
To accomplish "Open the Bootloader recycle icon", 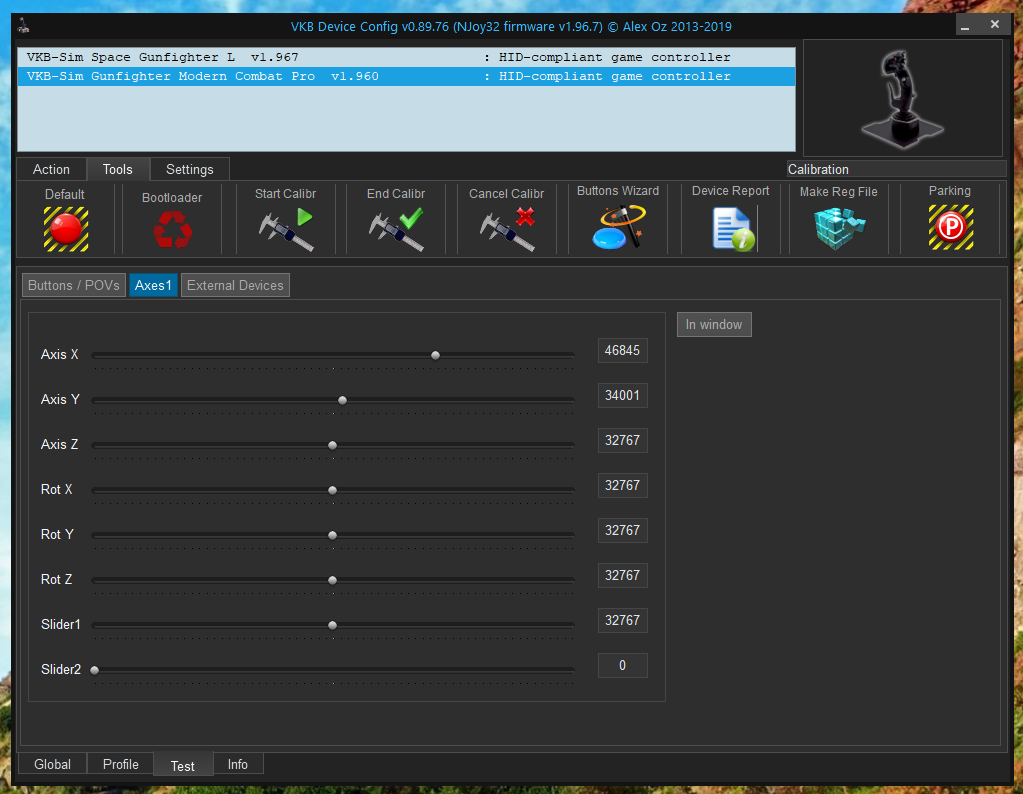I will coord(172,230).
